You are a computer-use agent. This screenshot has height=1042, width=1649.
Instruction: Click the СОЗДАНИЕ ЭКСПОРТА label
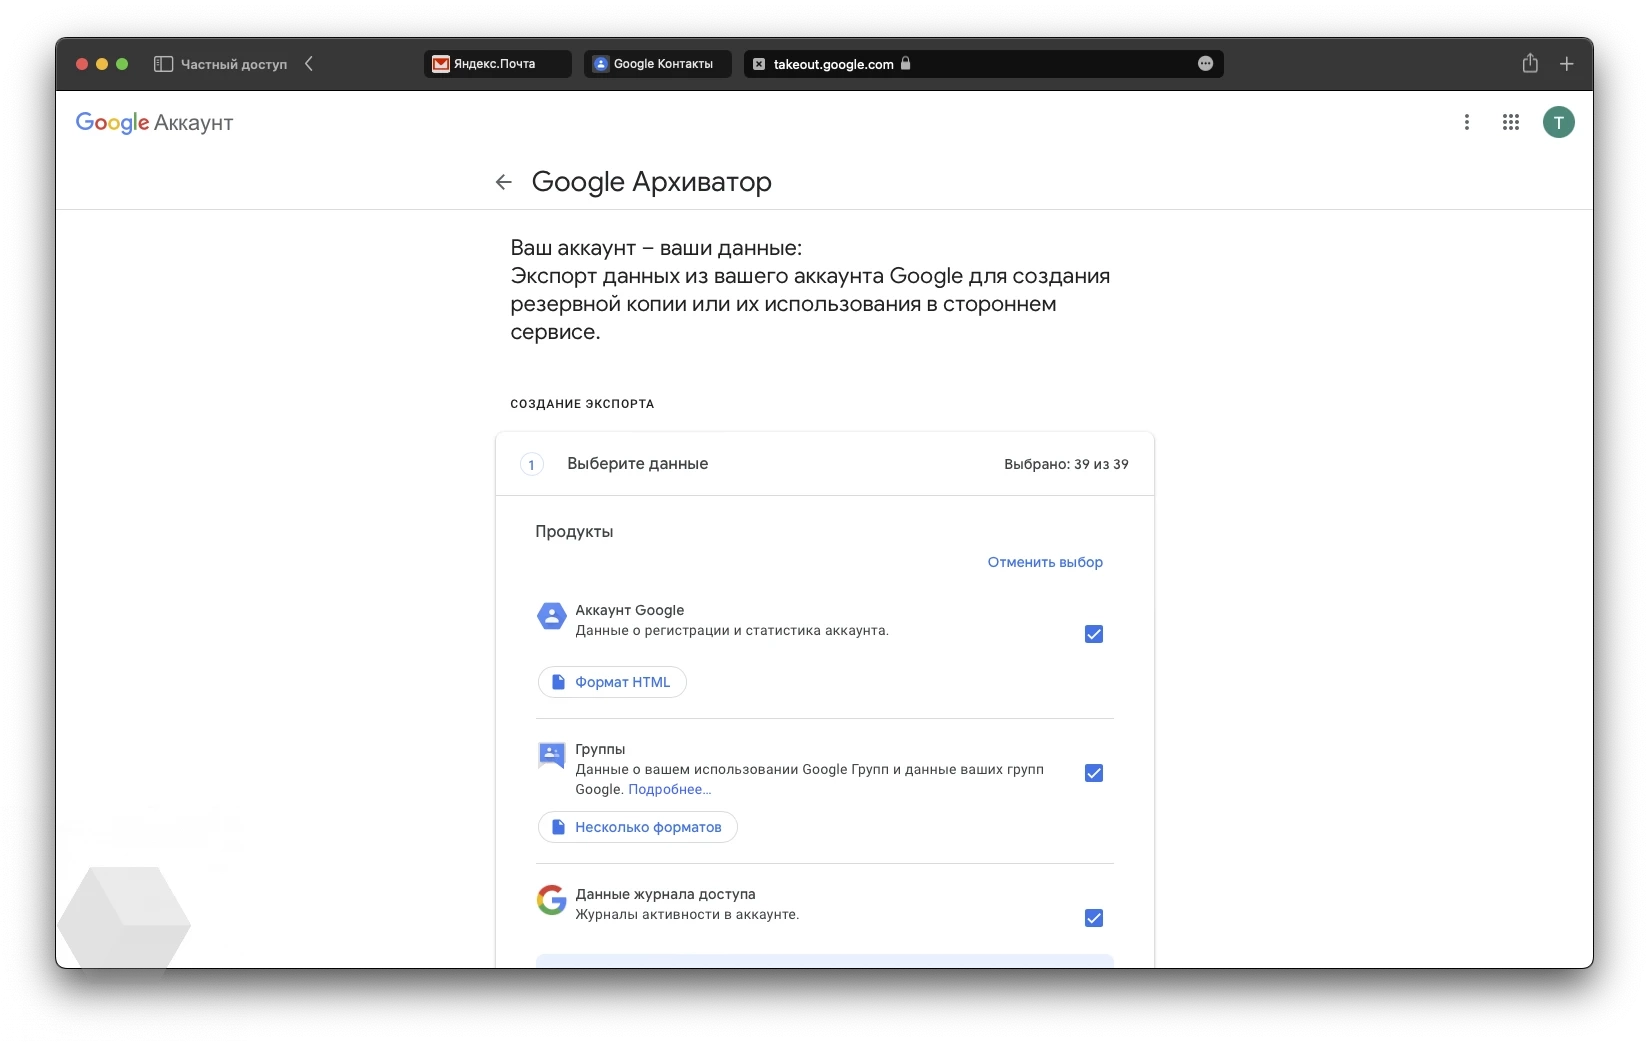582,404
